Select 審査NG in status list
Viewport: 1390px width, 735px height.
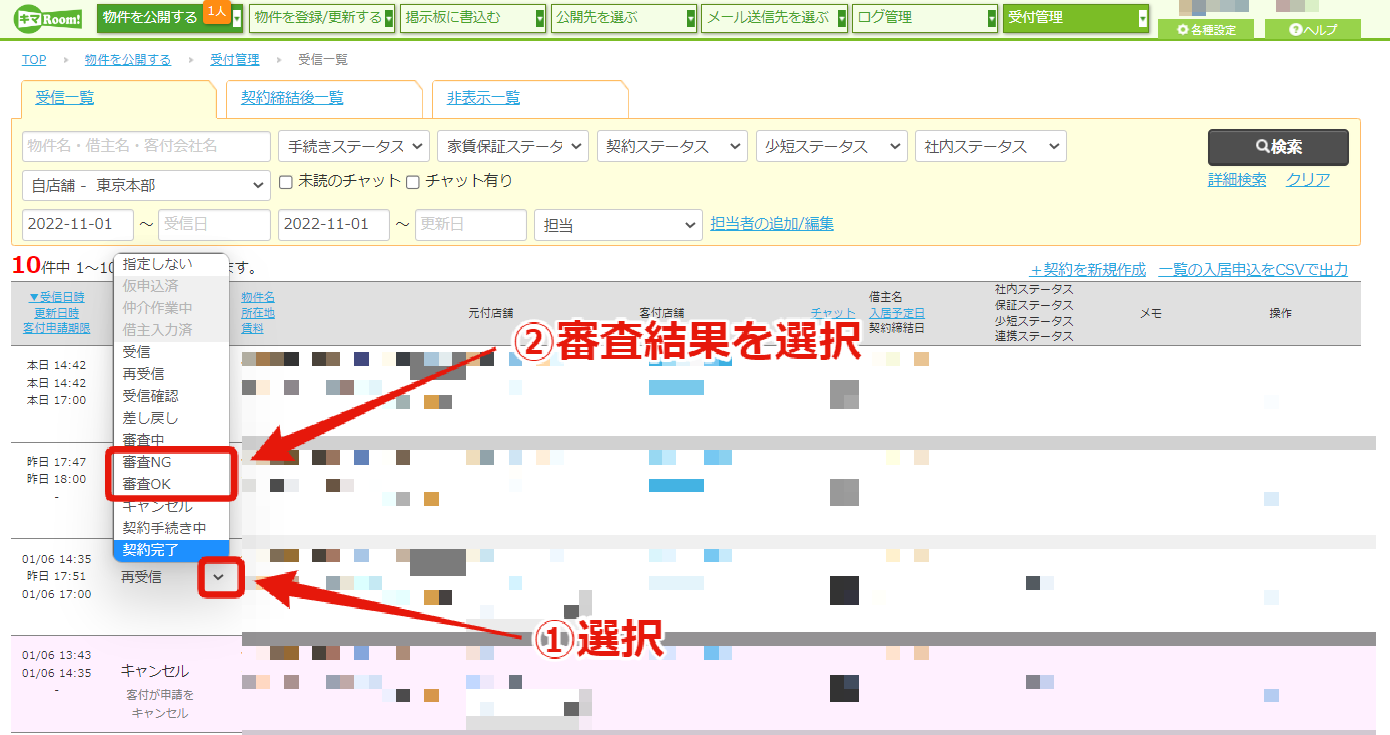tap(171, 462)
